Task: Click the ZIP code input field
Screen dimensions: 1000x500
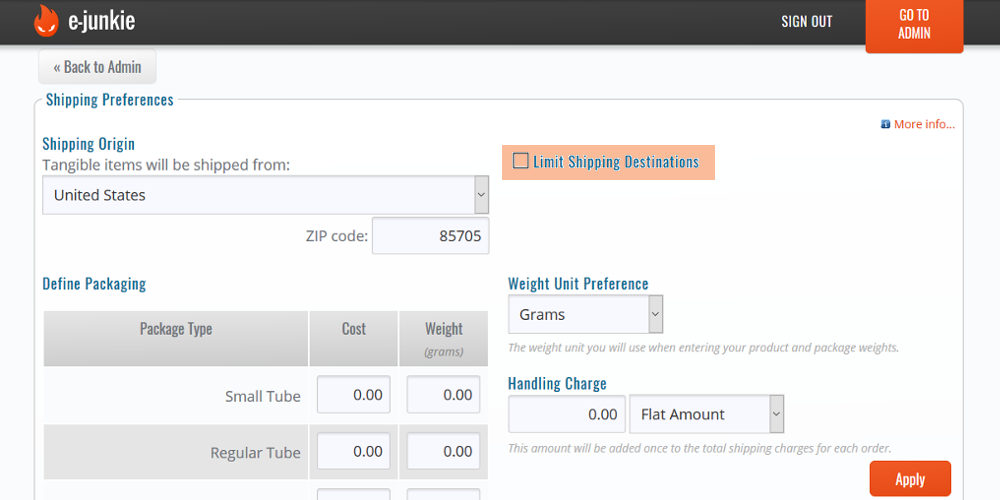Action: point(430,236)
